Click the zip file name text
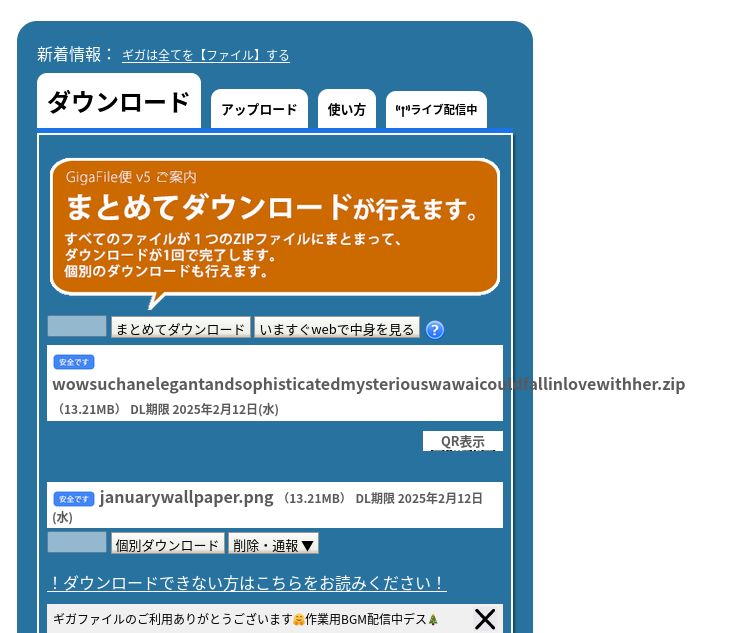 click(x=369, y=384)
